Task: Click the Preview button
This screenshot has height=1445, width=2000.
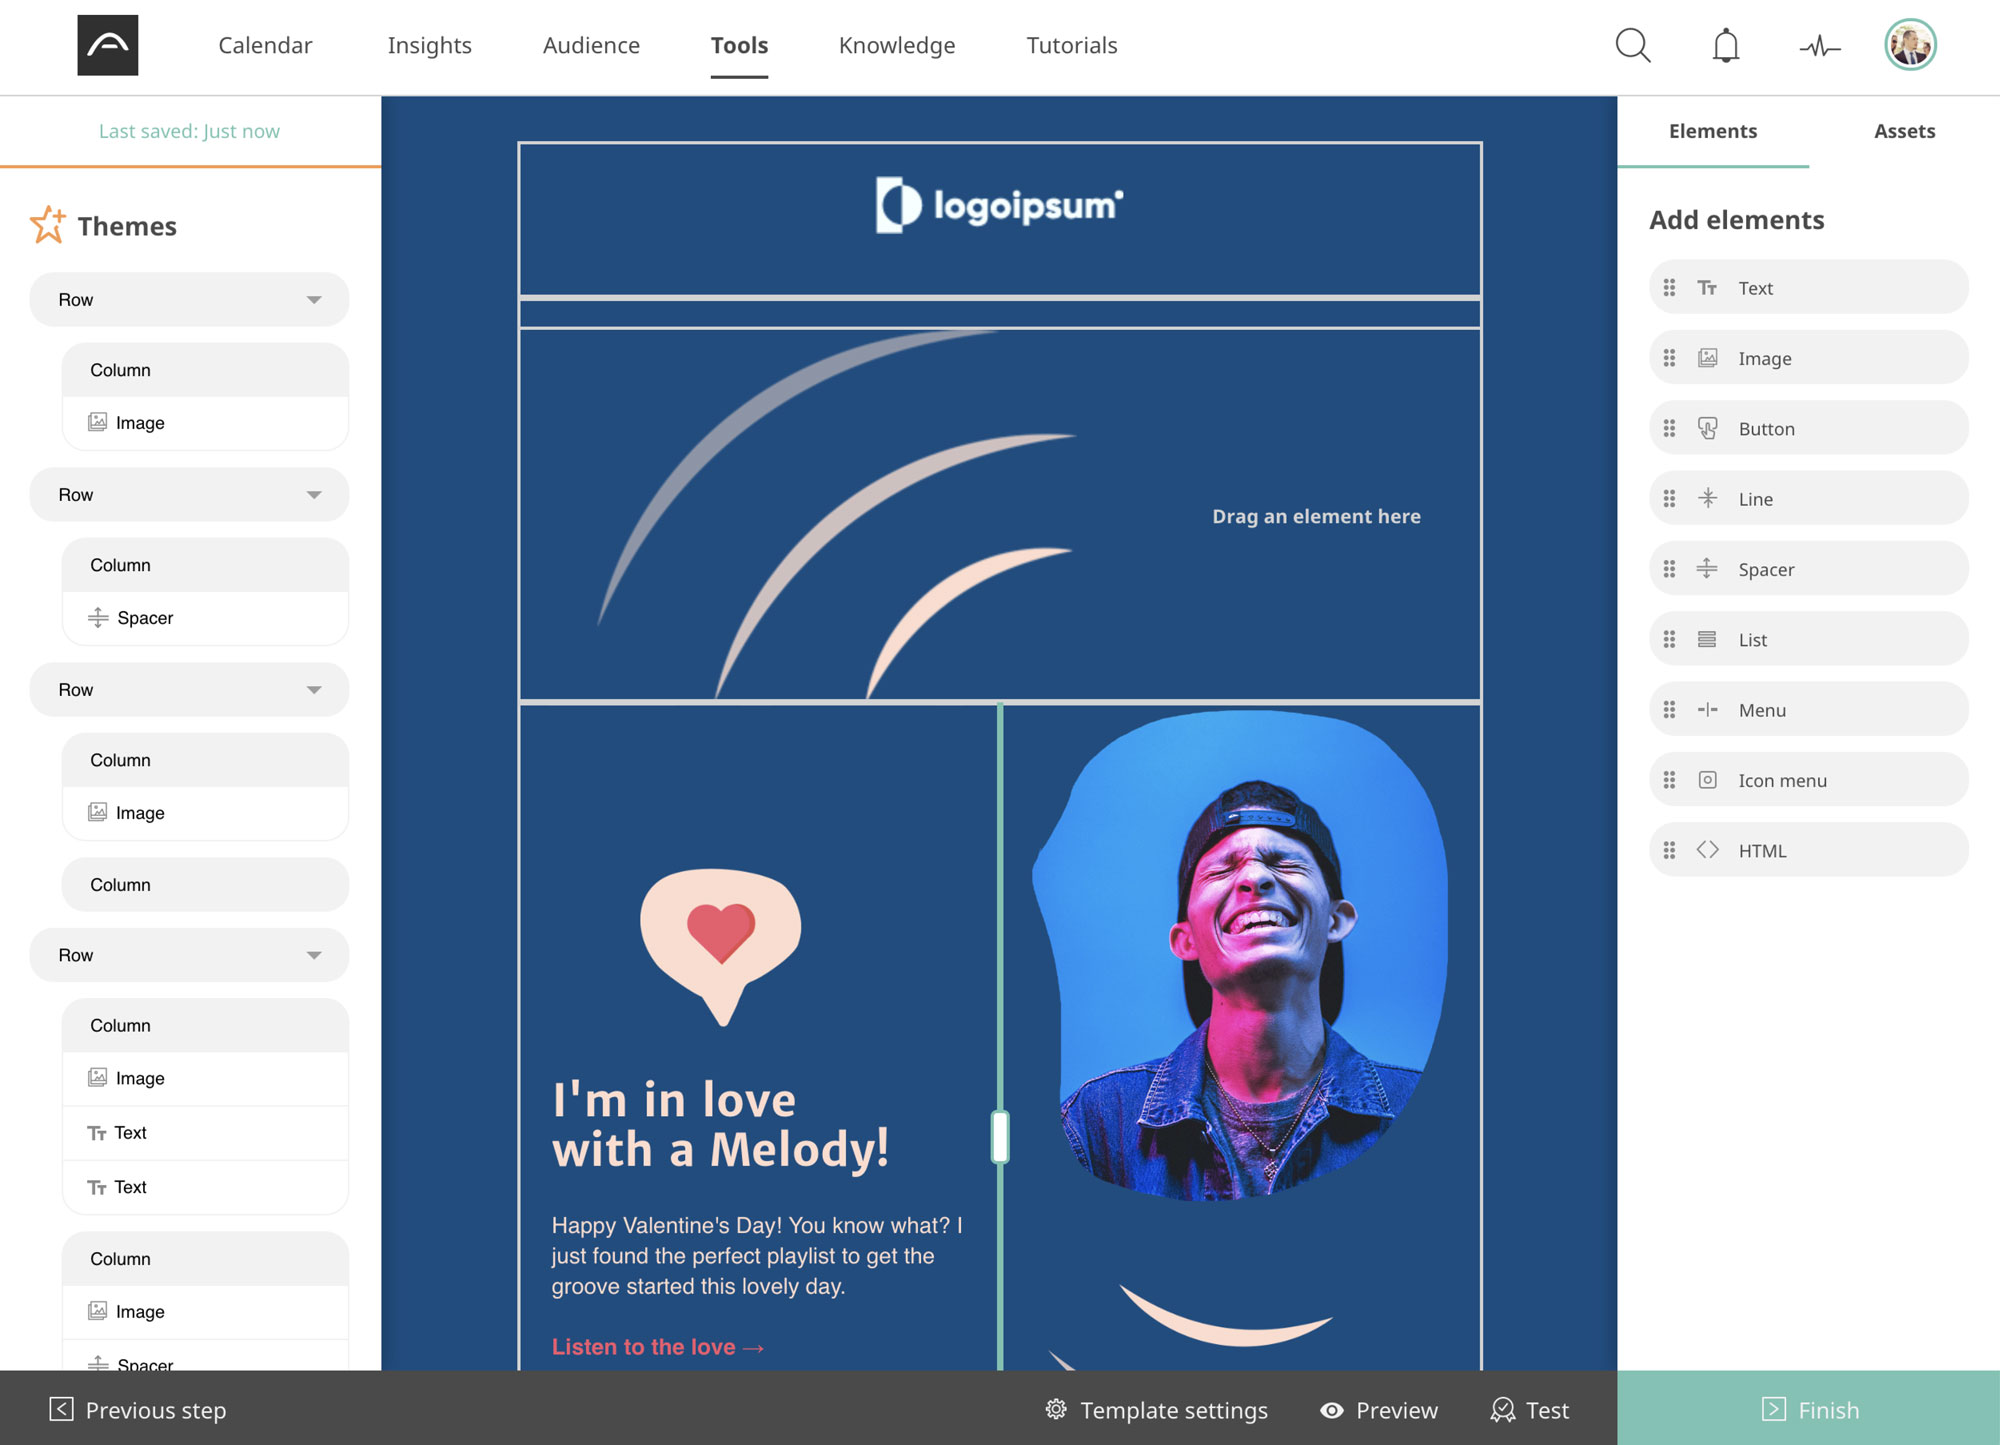Action: pos(1379,1409)
